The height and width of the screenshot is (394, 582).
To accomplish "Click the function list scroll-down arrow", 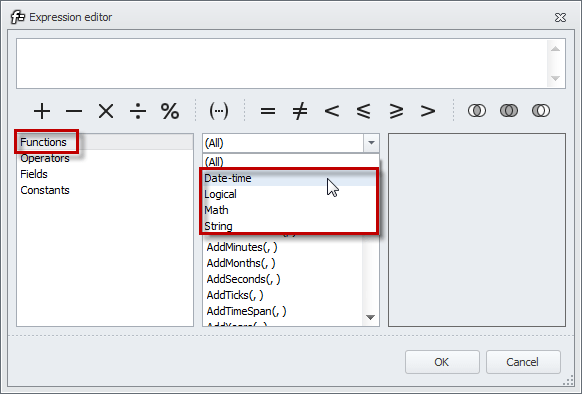I will coord(370,317).
